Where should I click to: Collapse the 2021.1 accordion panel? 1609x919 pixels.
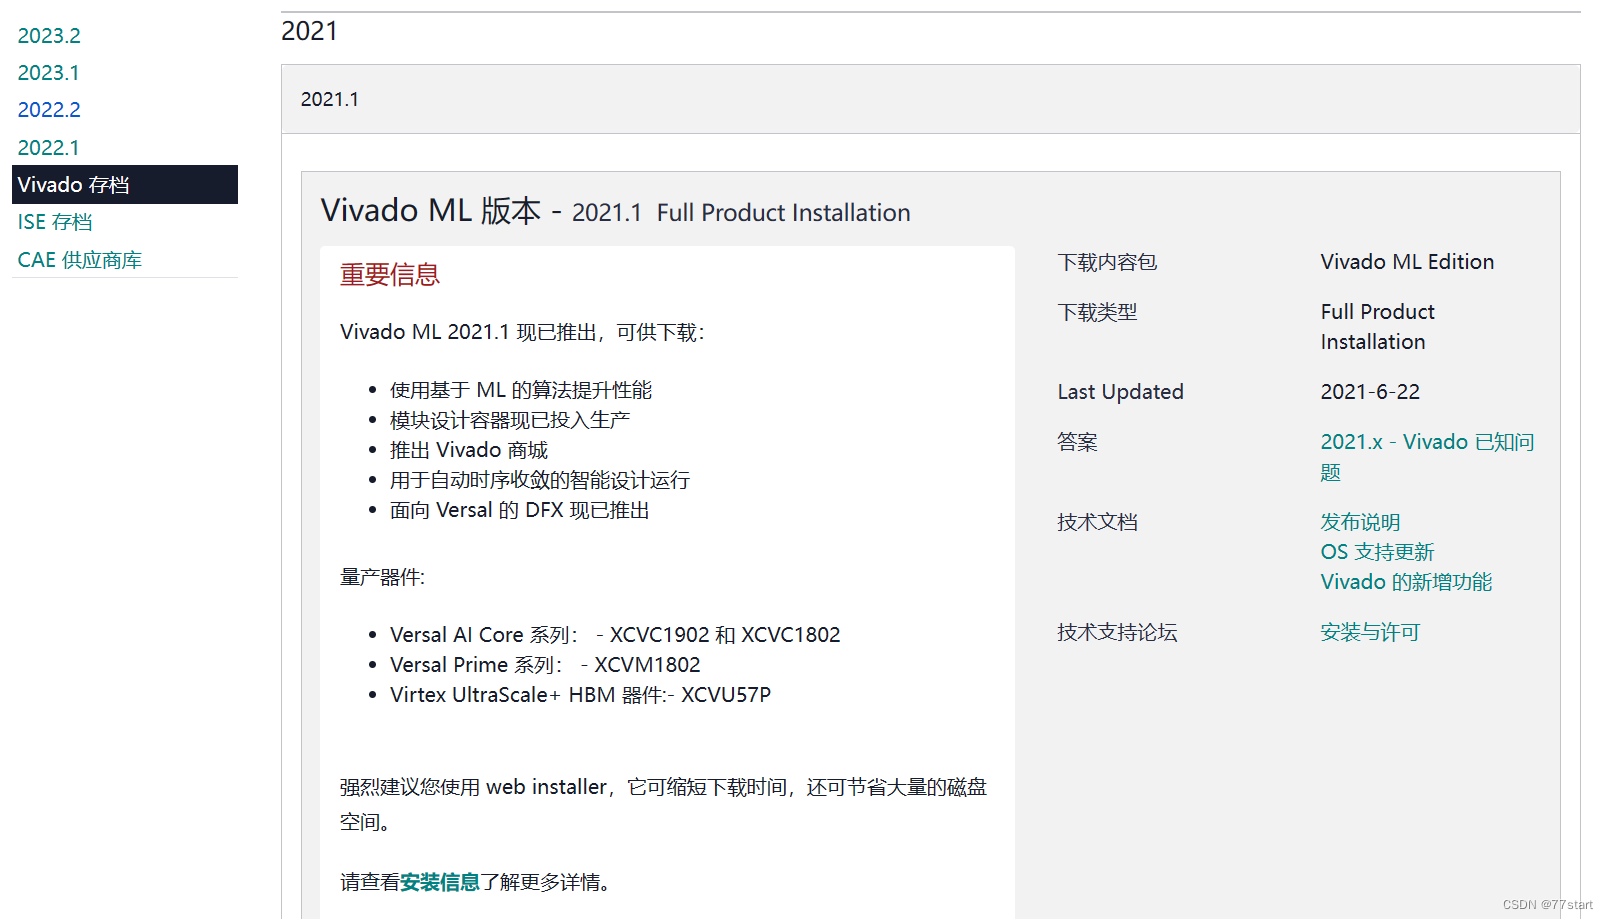[330, 98]
